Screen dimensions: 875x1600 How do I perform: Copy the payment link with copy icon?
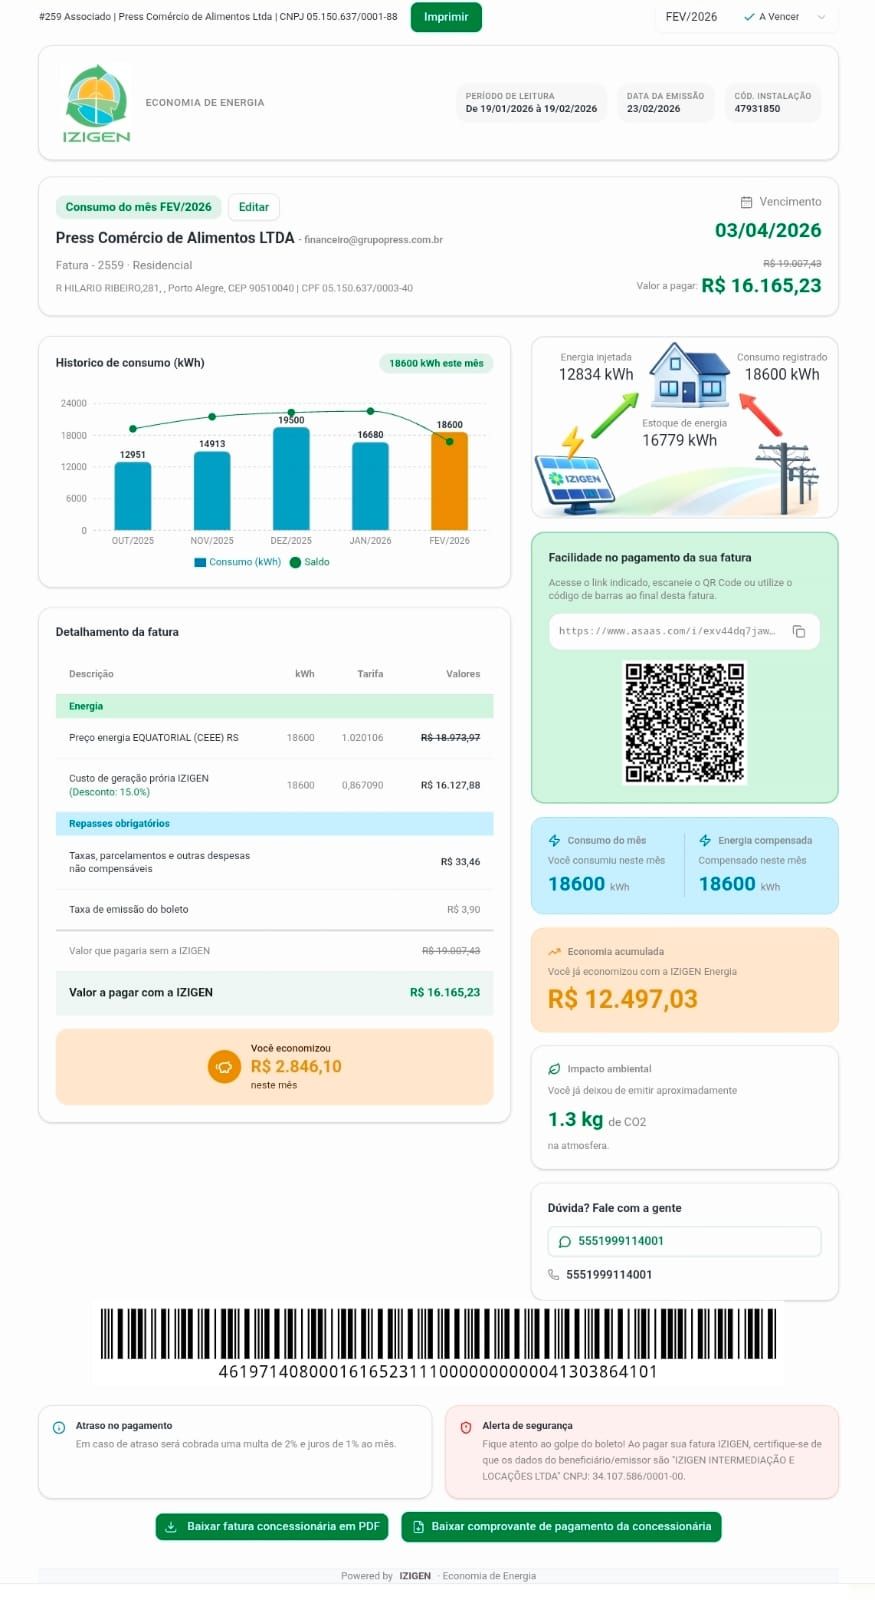pyautogui.click(x=799, y=631)
